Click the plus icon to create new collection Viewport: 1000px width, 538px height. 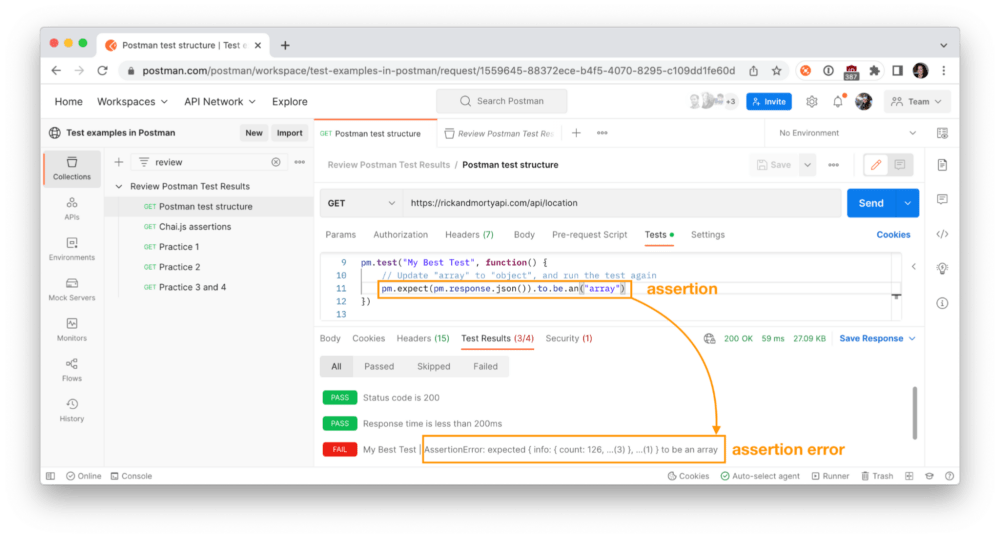119,162
